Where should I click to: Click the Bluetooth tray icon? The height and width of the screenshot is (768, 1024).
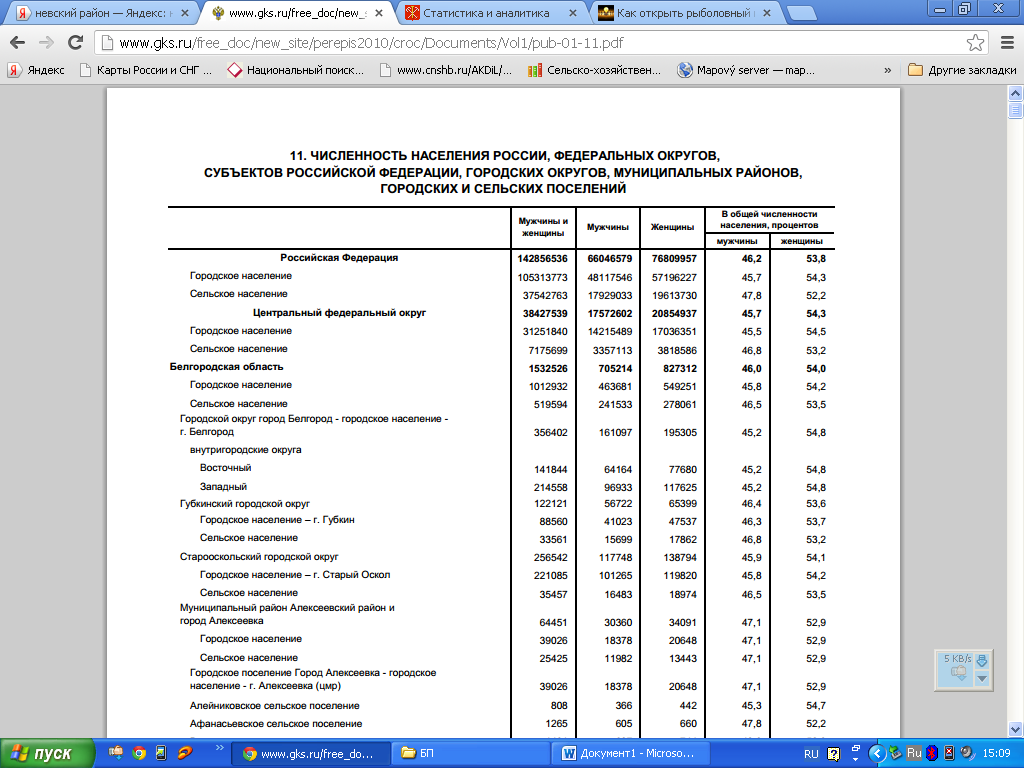pos(932,753)
